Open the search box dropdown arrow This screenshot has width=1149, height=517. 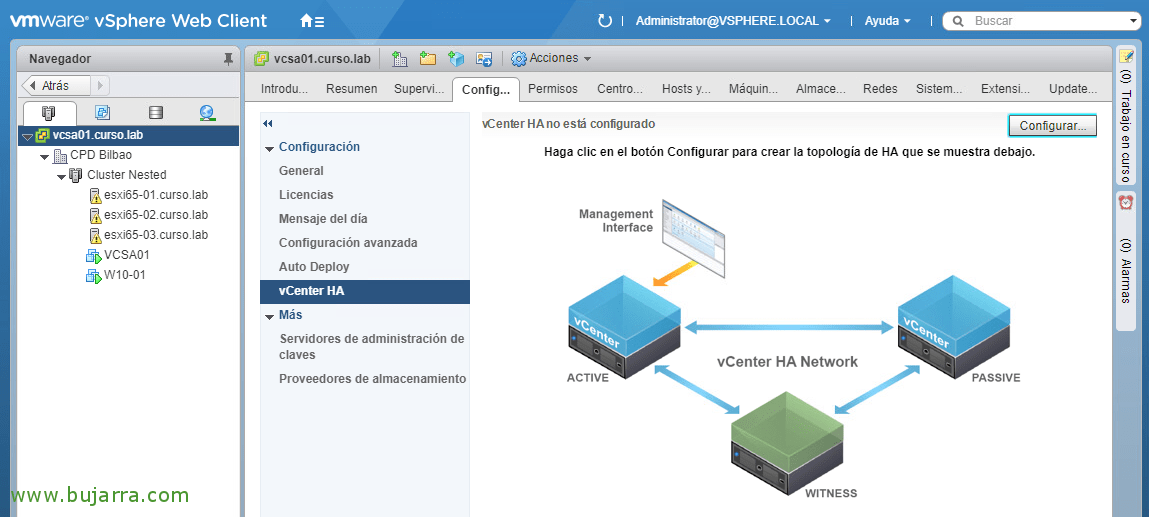[x=1135, y=21]
